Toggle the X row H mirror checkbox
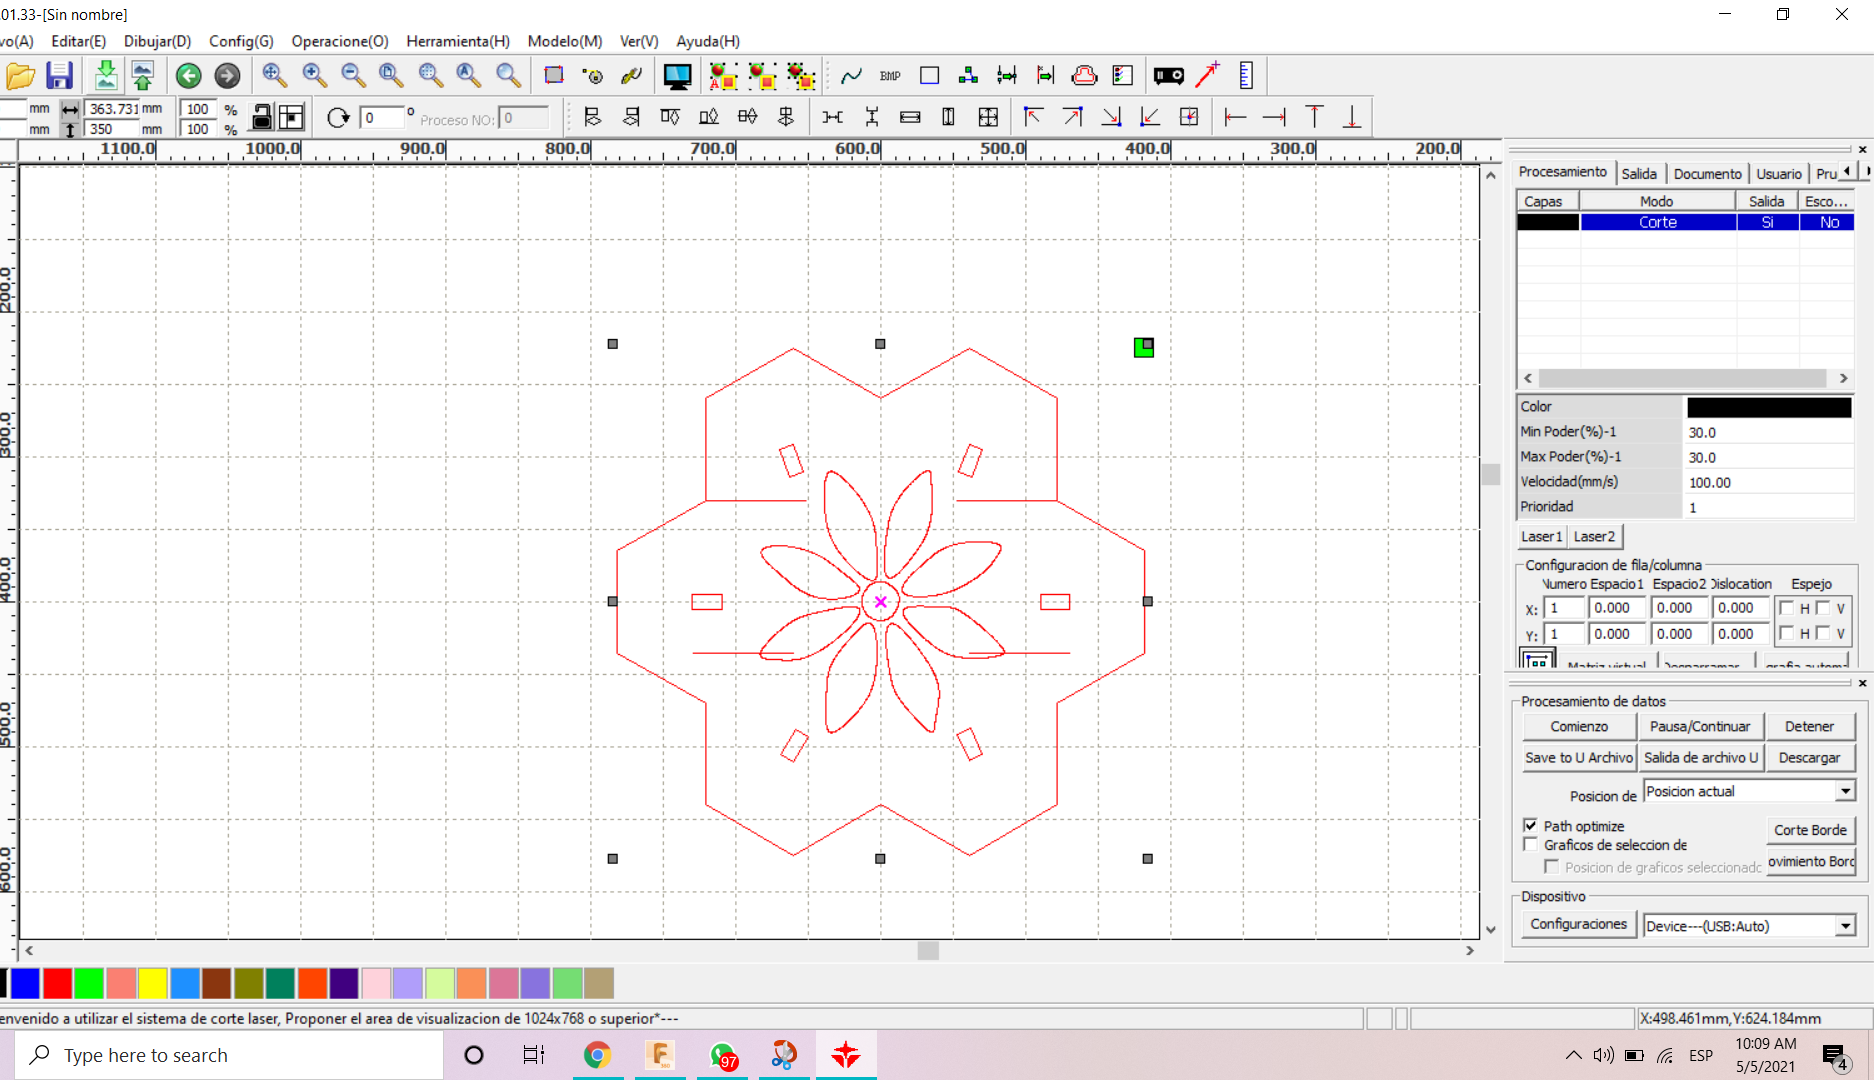Image resolution: width=1874 pixels, height=1080 pixels. 1787,608
